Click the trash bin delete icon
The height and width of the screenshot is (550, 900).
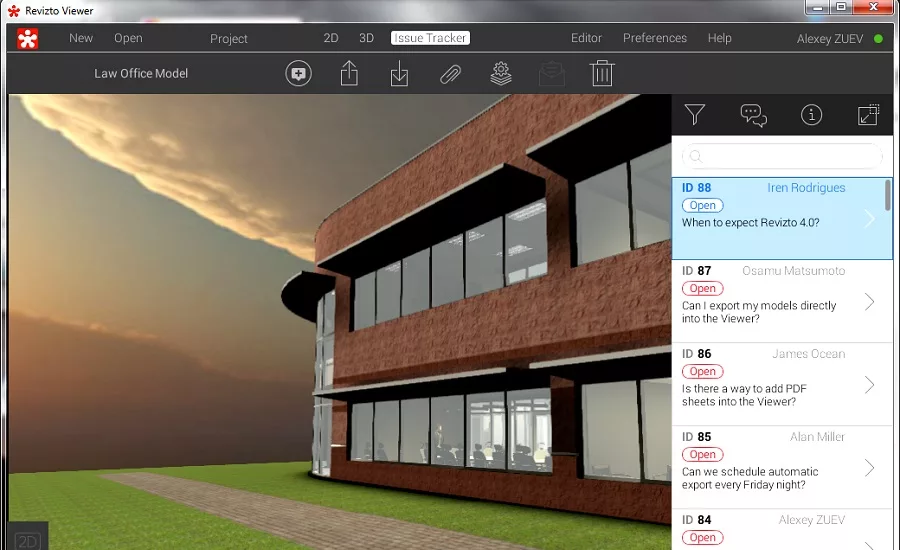click(x=602, y=73)
